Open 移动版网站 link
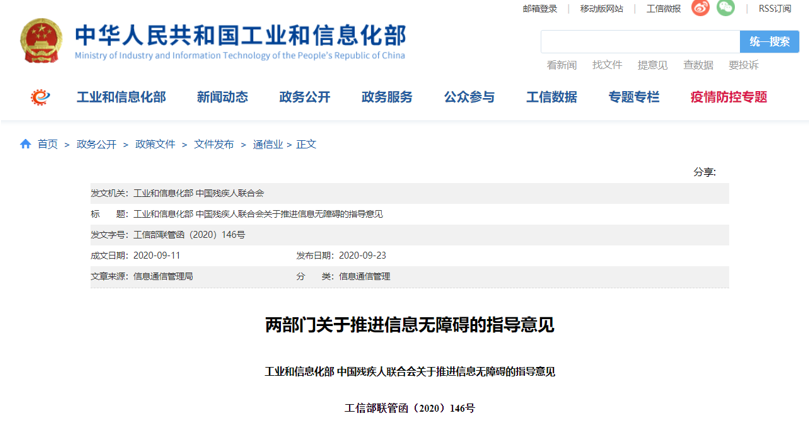 [x=601, y=9]
